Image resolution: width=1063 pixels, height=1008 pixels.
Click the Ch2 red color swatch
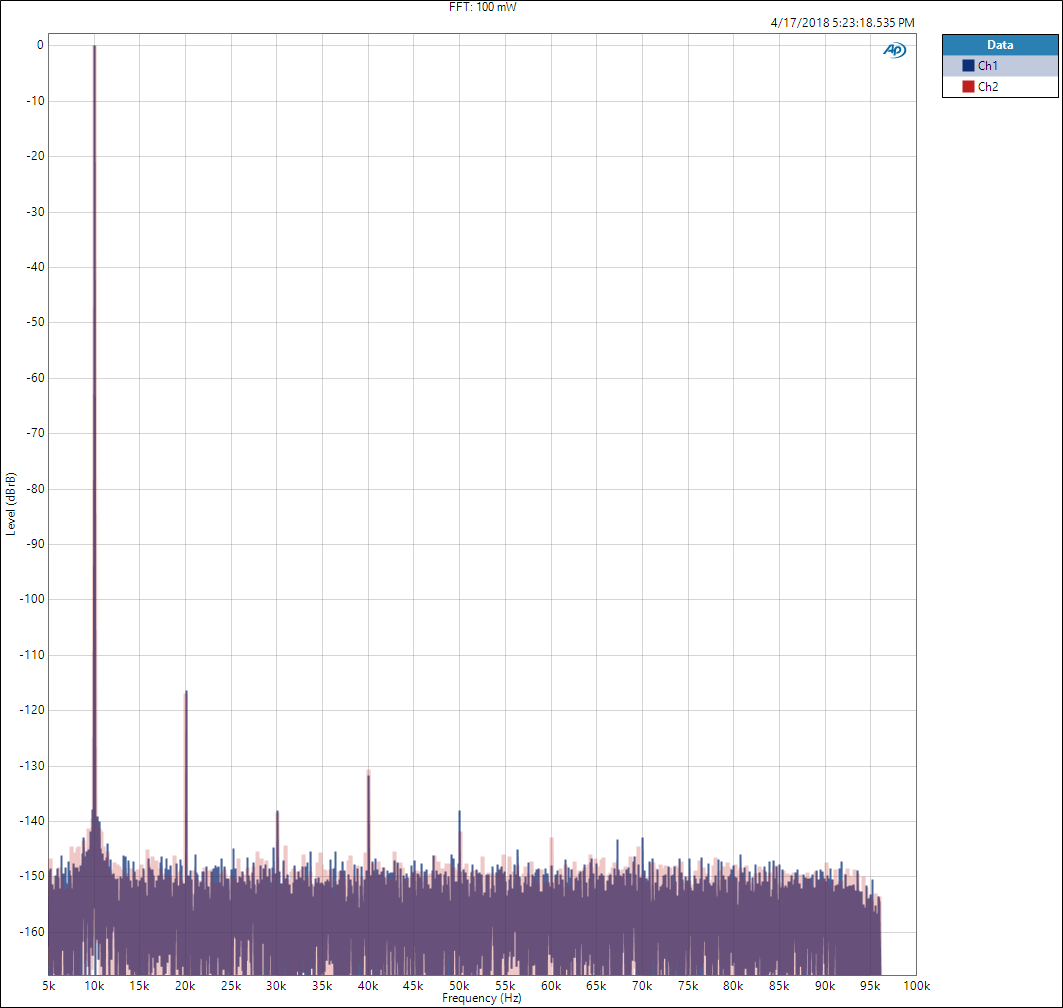968,87
